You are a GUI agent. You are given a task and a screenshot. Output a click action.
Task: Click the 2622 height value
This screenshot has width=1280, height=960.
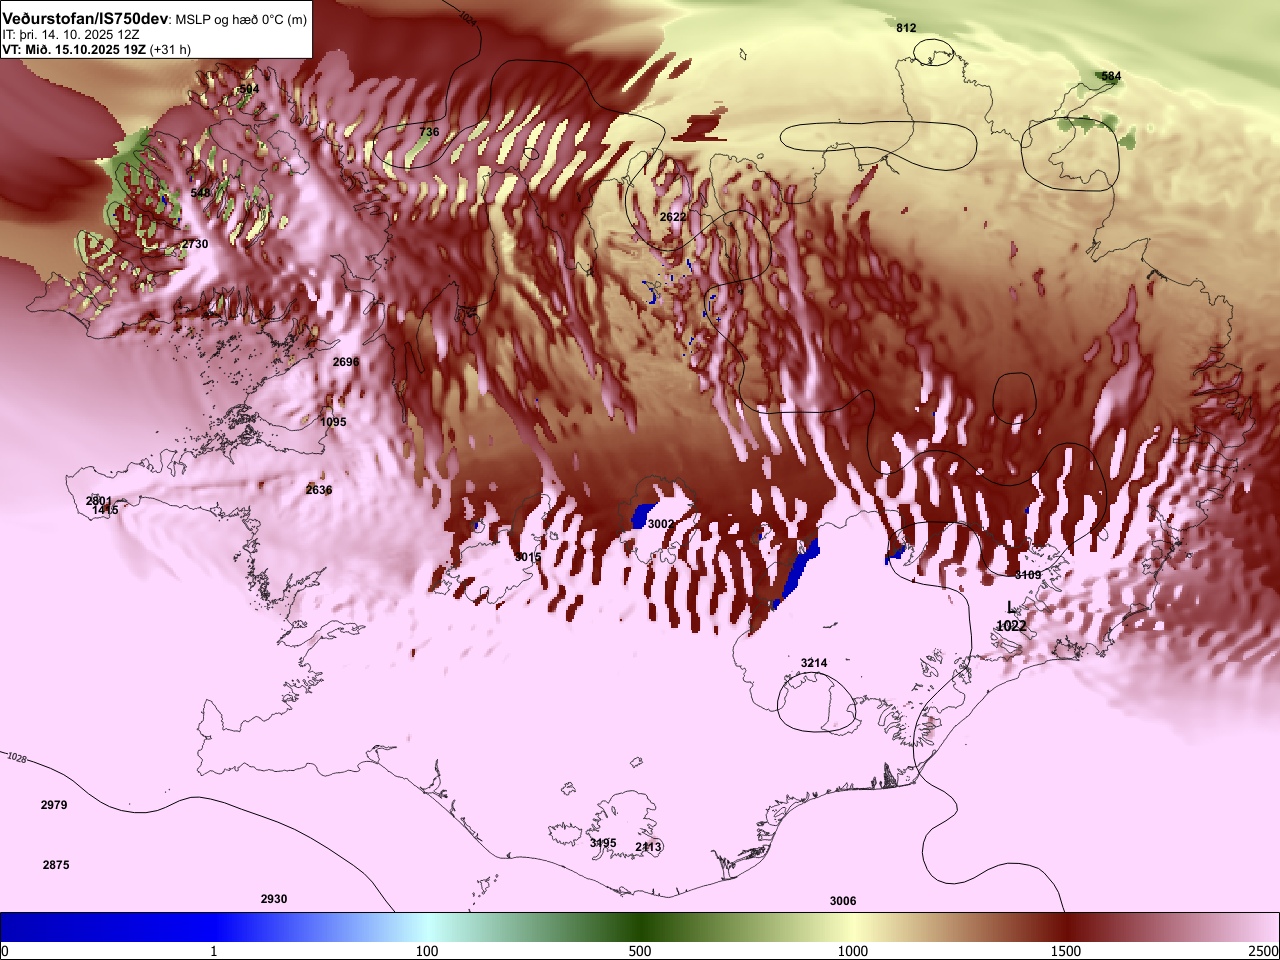(673, 217)
